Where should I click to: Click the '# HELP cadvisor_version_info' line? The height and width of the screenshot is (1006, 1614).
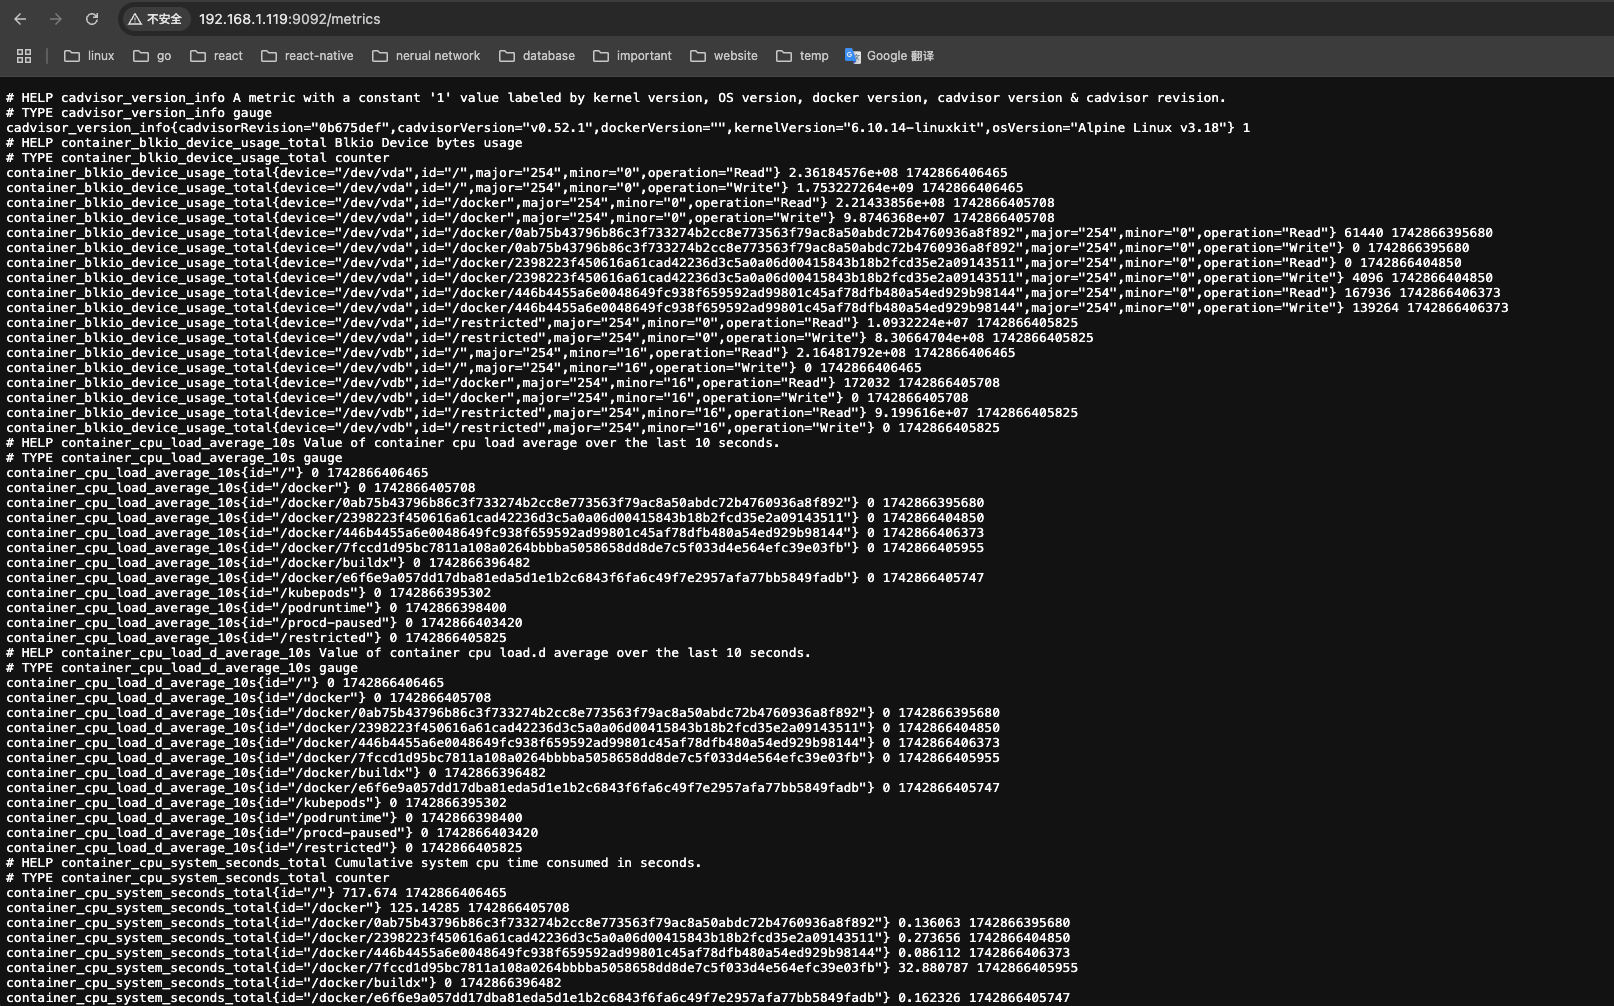[x=616, y=98]
